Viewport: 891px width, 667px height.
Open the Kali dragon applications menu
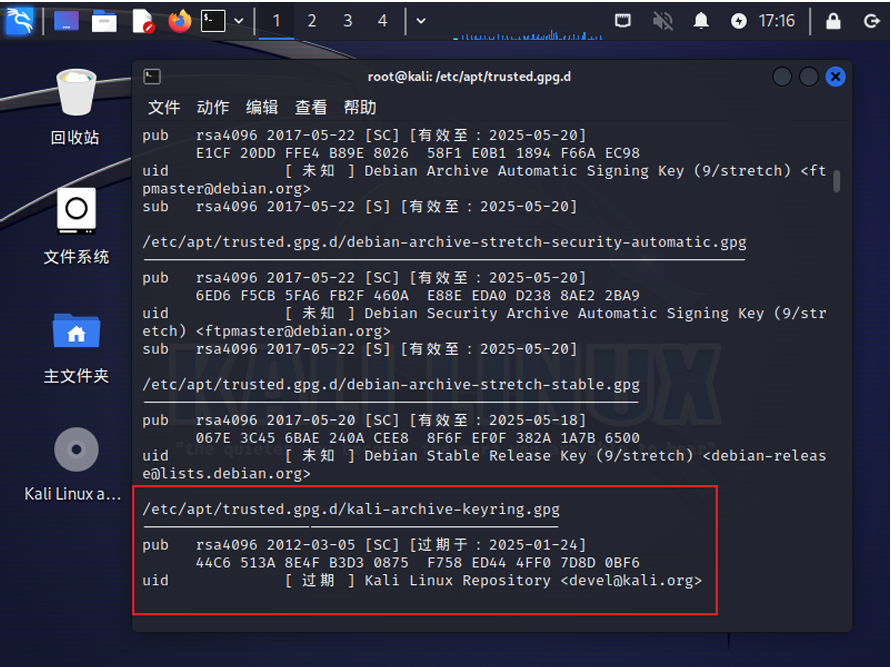[19, 20]
